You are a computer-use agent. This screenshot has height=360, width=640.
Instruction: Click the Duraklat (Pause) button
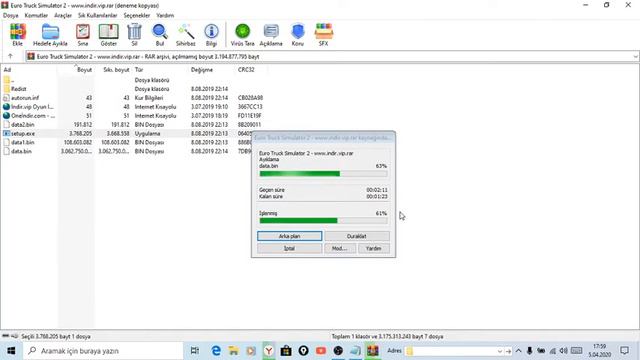357,236
